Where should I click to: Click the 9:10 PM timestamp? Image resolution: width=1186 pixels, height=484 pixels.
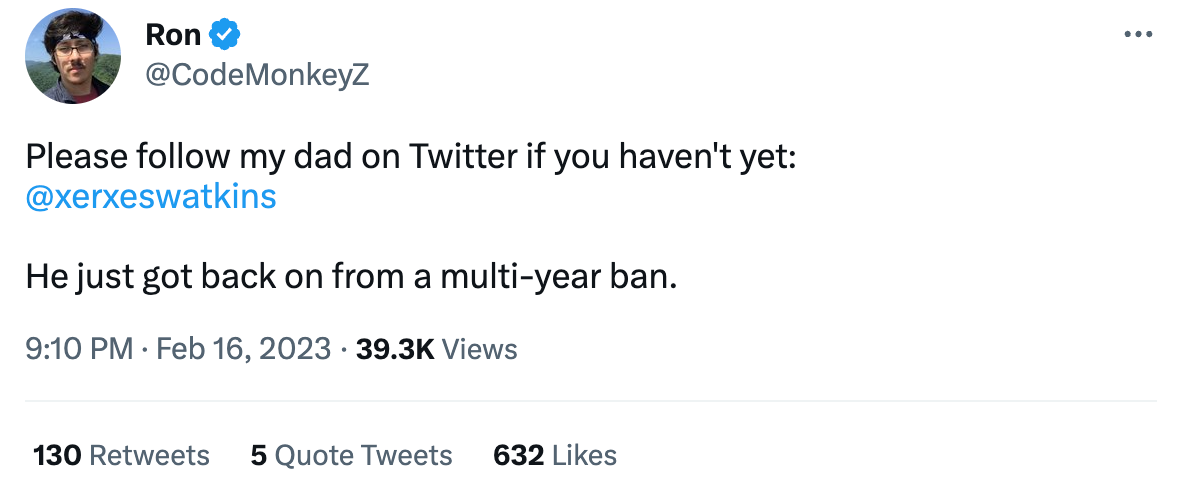pyautogui.click(x=79, y=348)
